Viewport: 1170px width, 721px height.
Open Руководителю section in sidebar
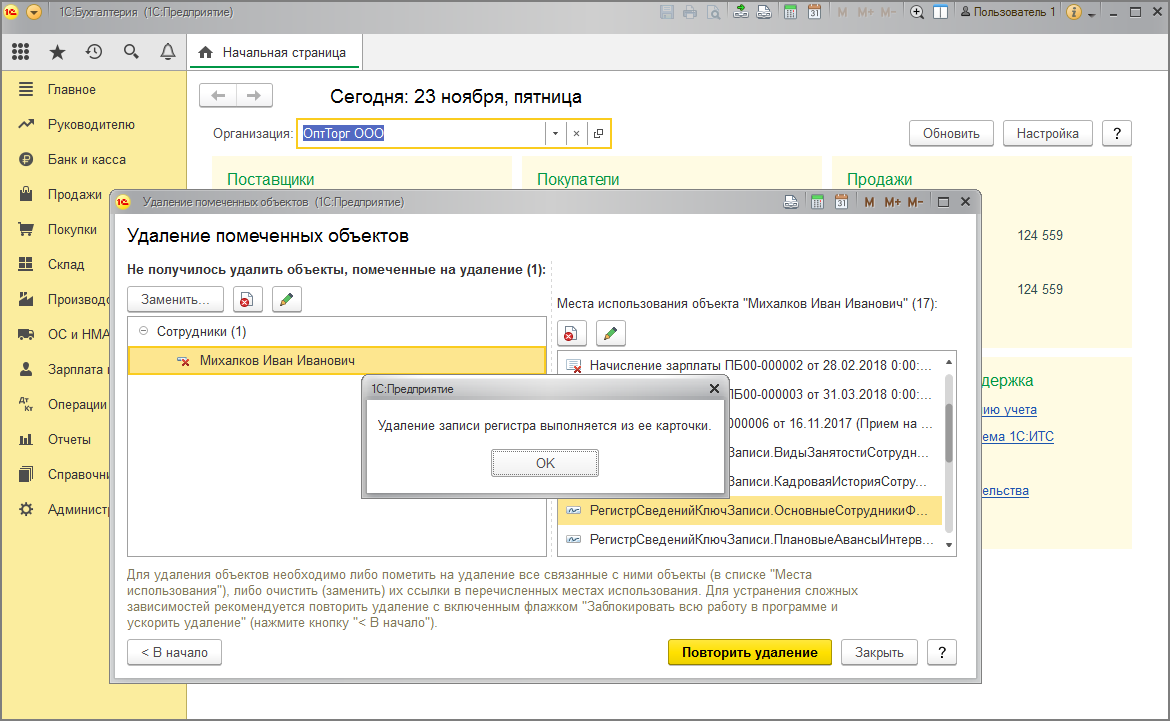pyautogui.click(x=91, y=125)
